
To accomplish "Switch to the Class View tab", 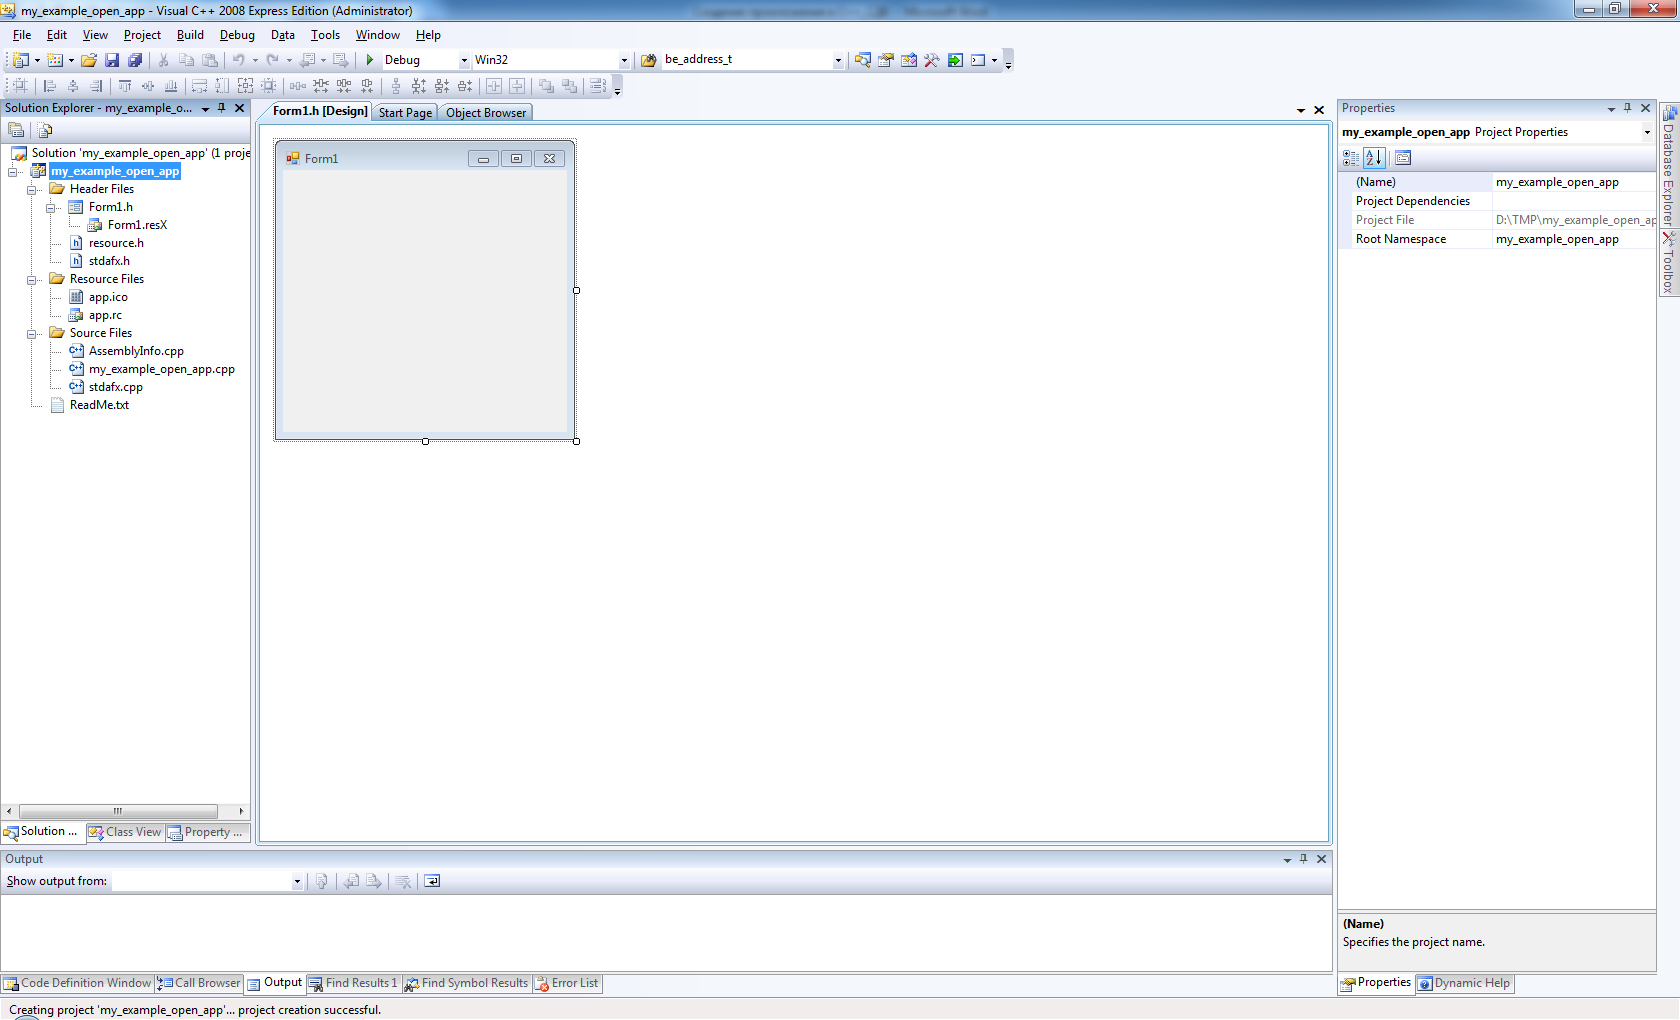I will point(125,832).
